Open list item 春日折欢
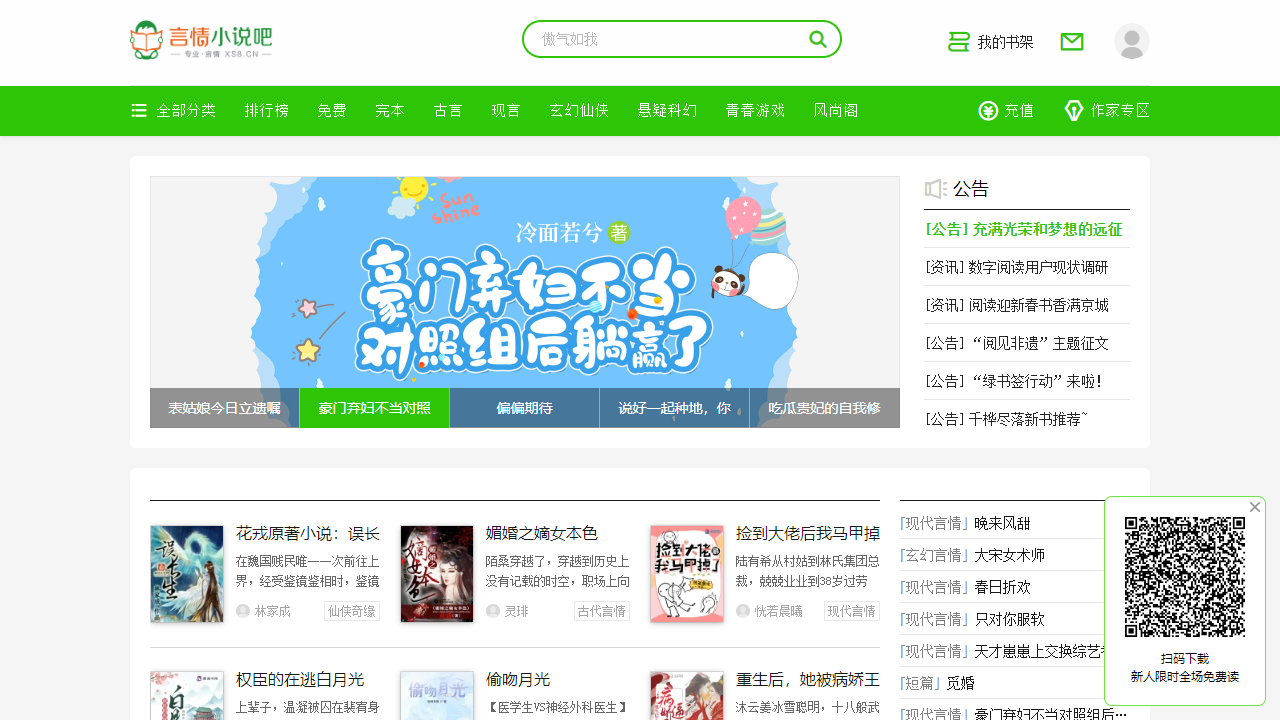This screenshot has height=720, width=1280. pos(1002,587)
